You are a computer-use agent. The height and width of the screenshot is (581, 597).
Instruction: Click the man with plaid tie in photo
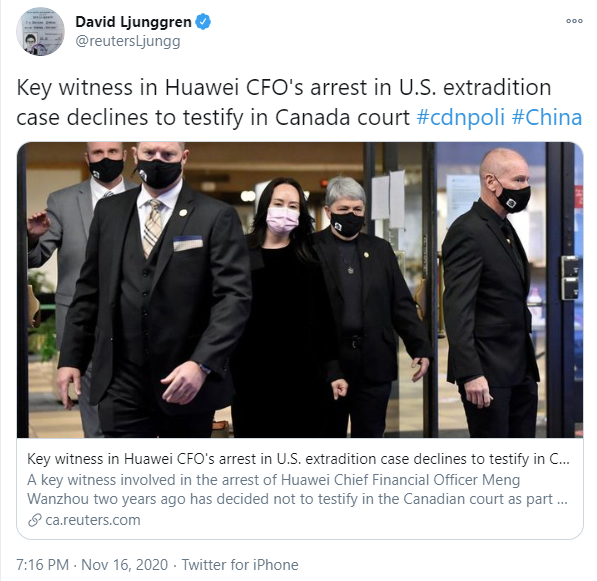[156, 289]
